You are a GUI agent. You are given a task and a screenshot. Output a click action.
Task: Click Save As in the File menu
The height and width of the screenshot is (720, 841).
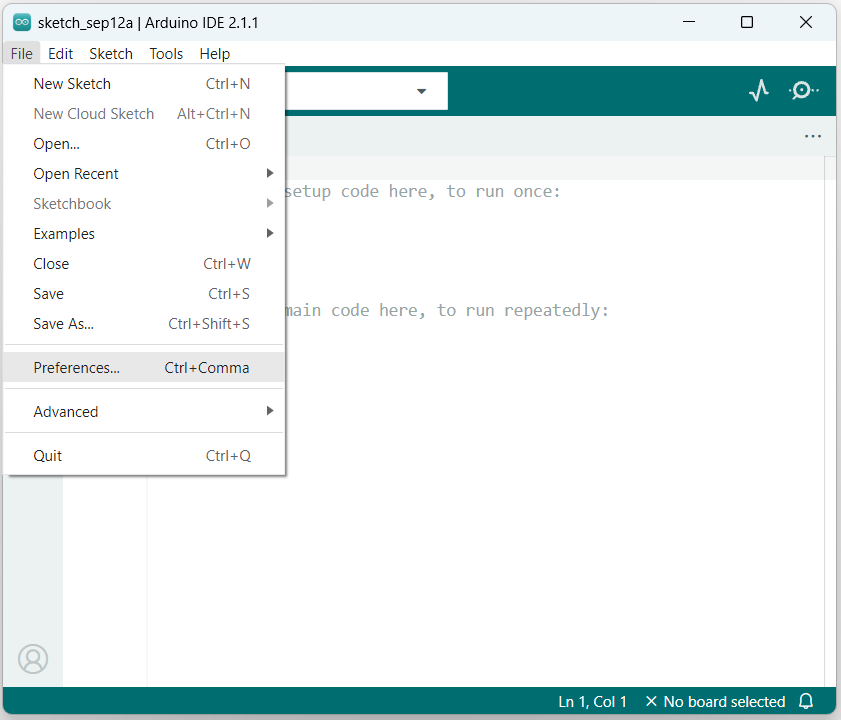62,323
